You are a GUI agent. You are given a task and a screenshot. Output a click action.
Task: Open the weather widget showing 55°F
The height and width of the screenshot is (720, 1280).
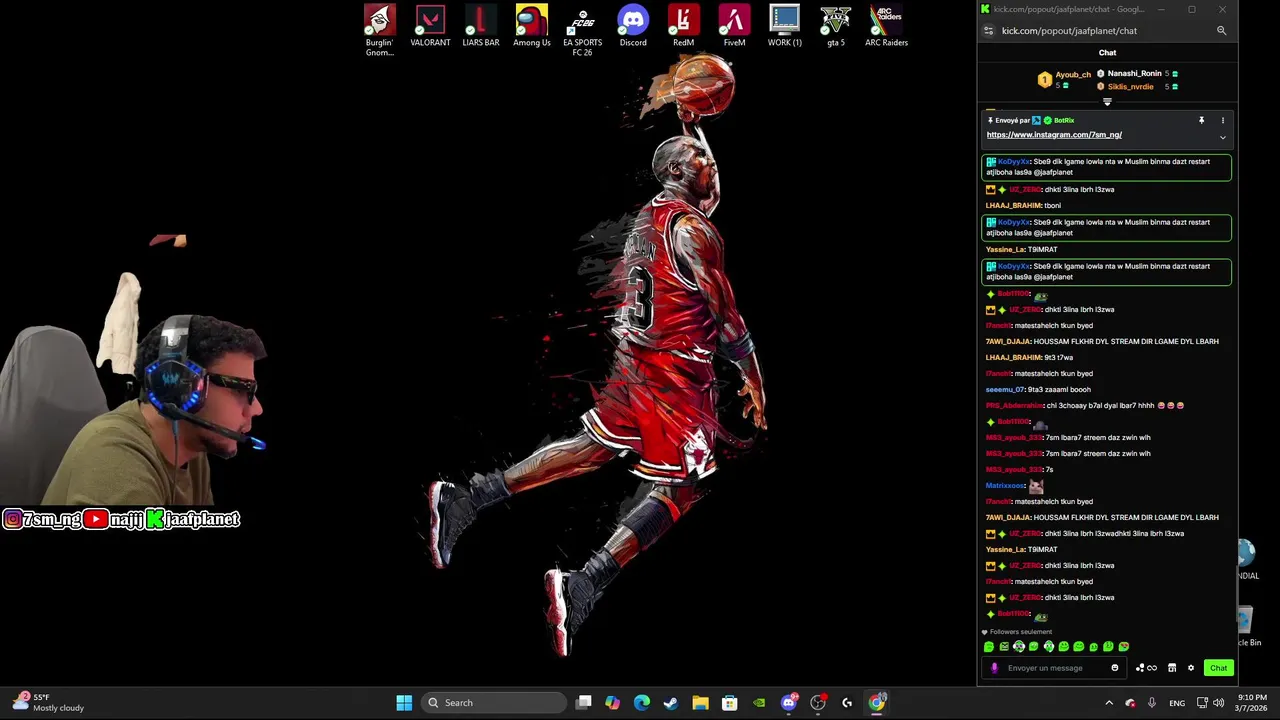(x=48, y=703)
